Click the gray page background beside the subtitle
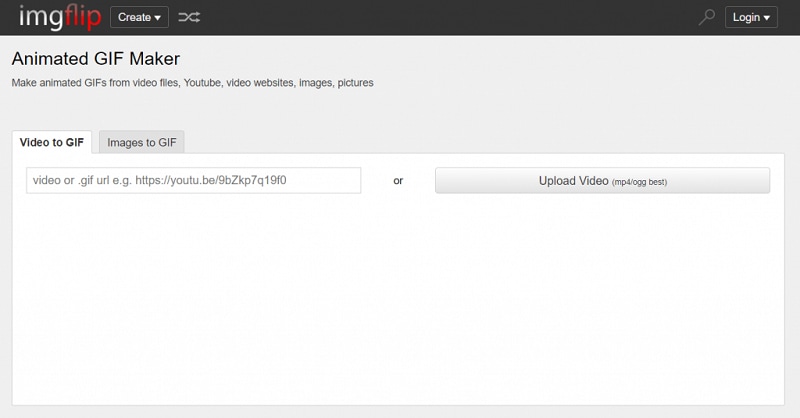 click(580, 83)
